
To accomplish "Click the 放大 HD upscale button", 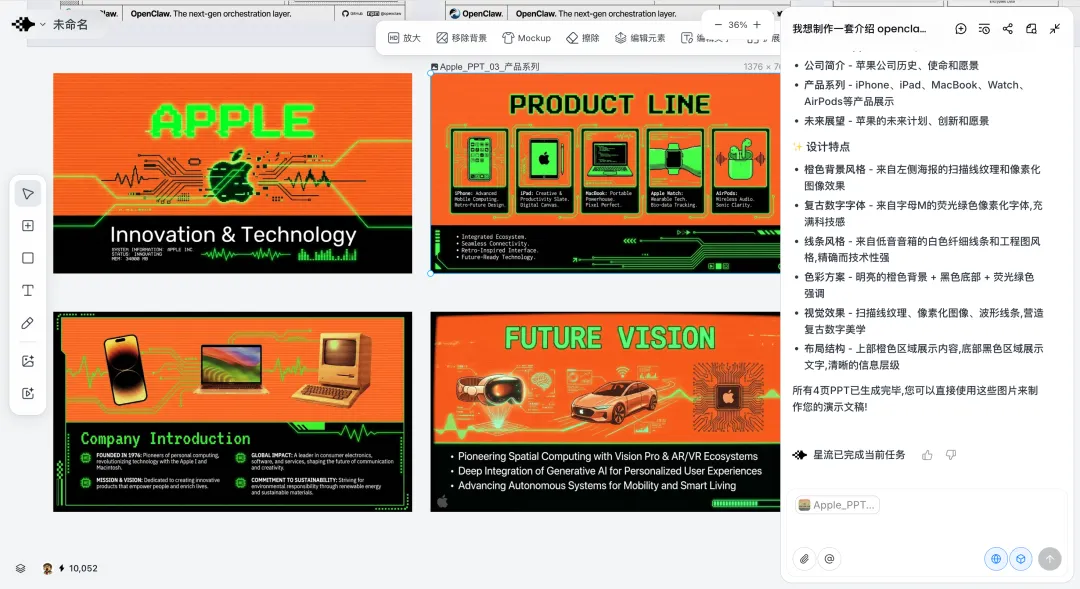I will 404,38.
